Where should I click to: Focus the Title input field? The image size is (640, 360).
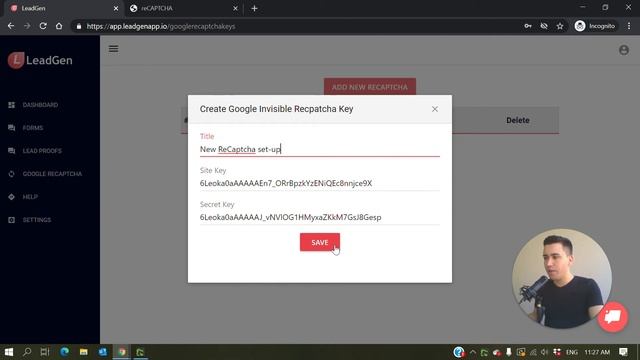(320, 149)
